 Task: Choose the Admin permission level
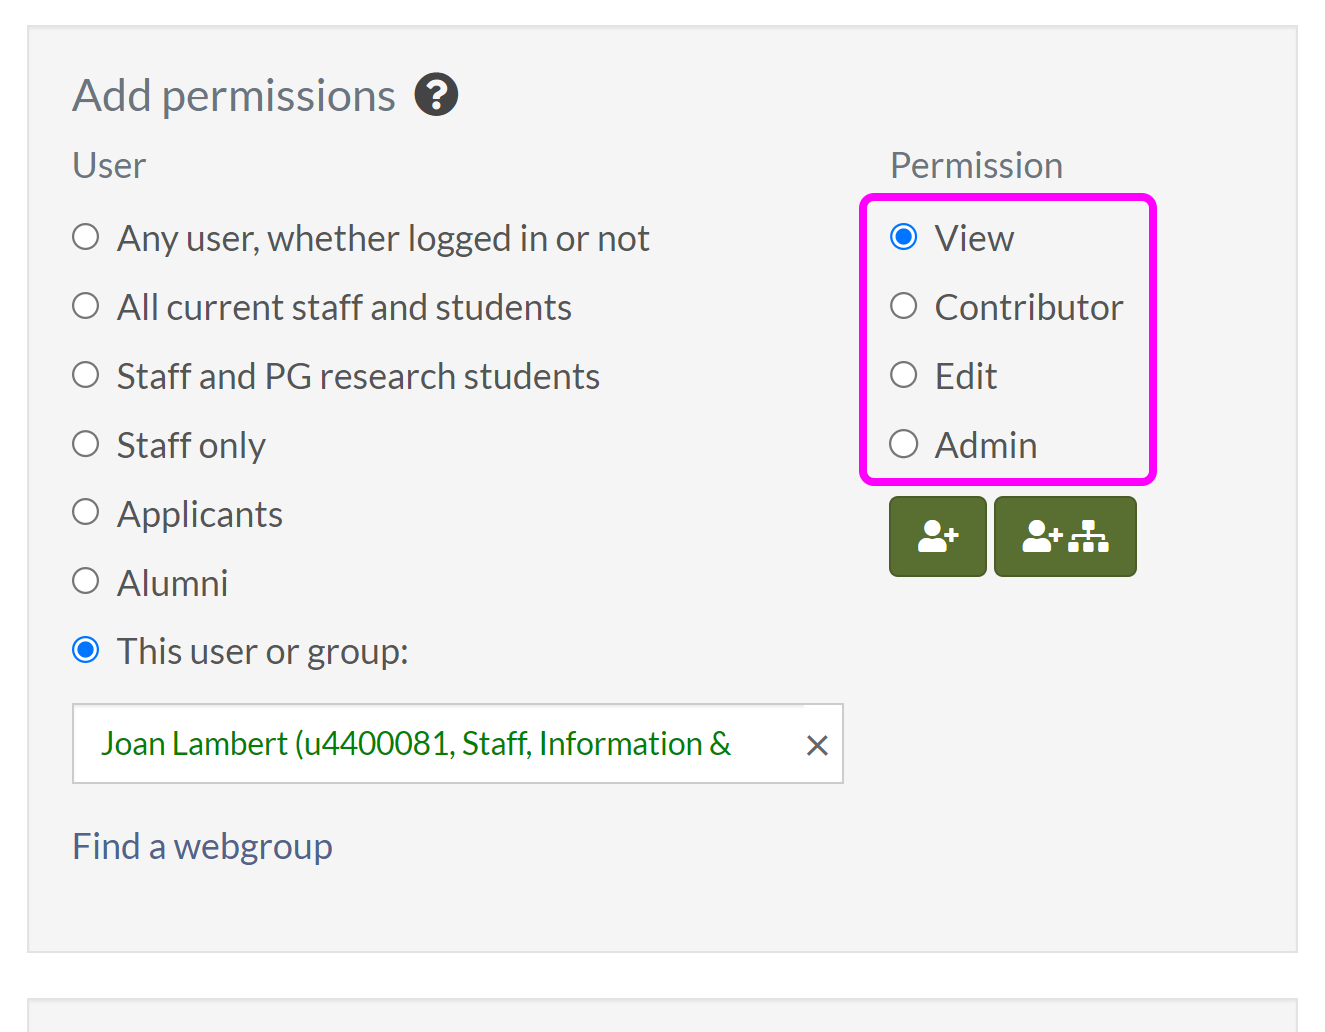click(904, 444)
